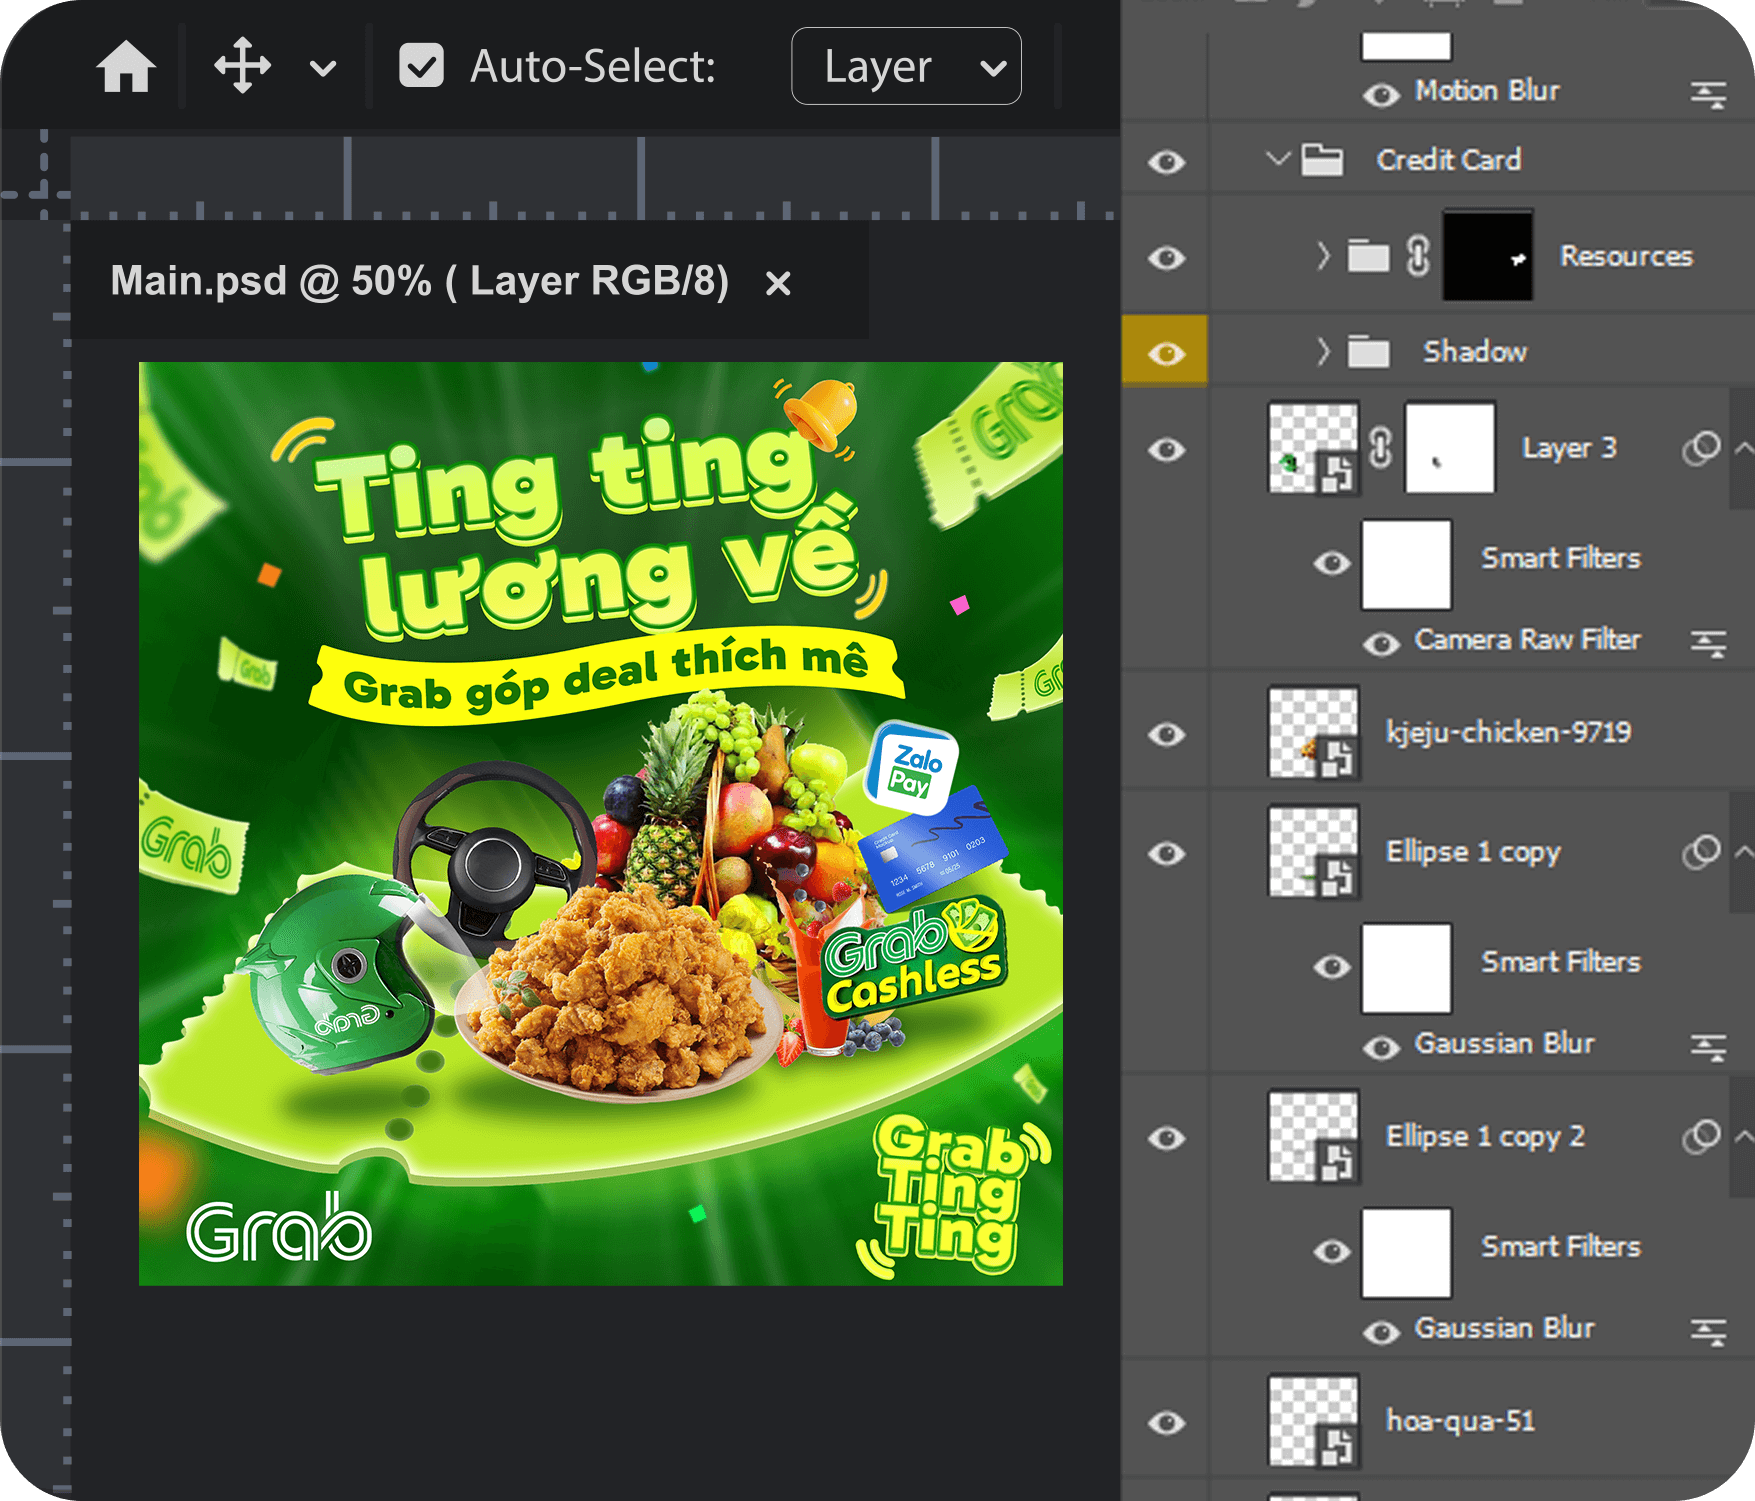Uncheck the Auto-Select checkbox
Image resolution: width=1755 pixels, height=1501 pixels.
coord(421,66)
